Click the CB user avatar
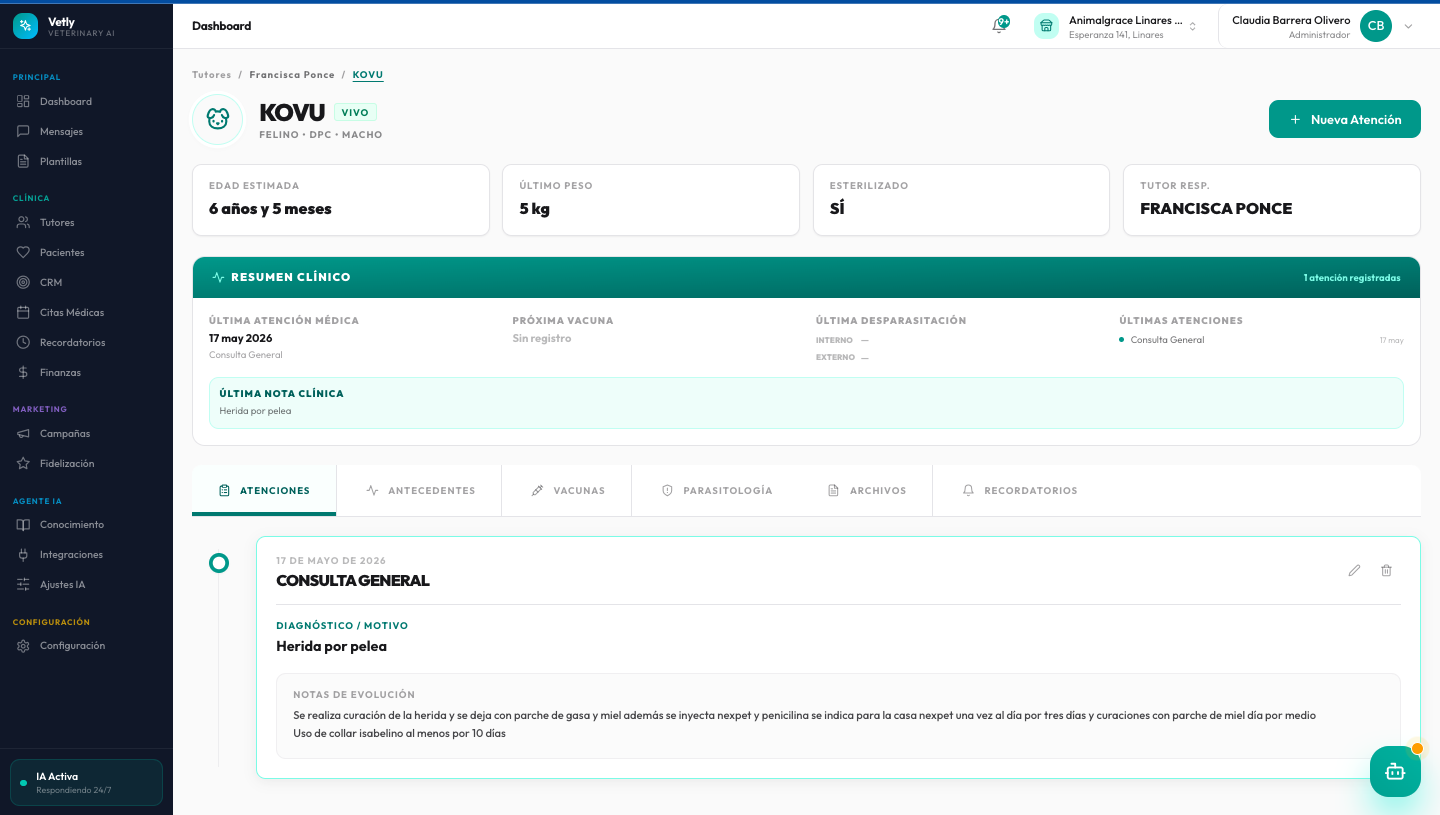1440x815 pixels. pos(1376,26)
